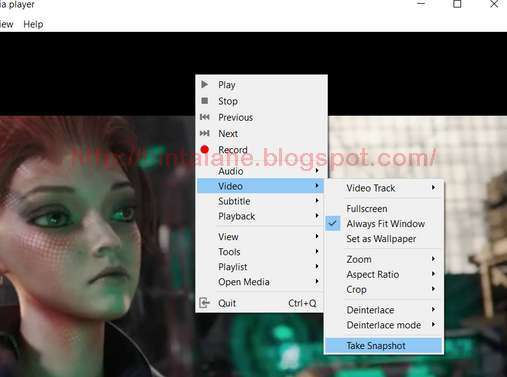Click the Play triangle icon
507x377 pixels.
(x=205, y=84)
